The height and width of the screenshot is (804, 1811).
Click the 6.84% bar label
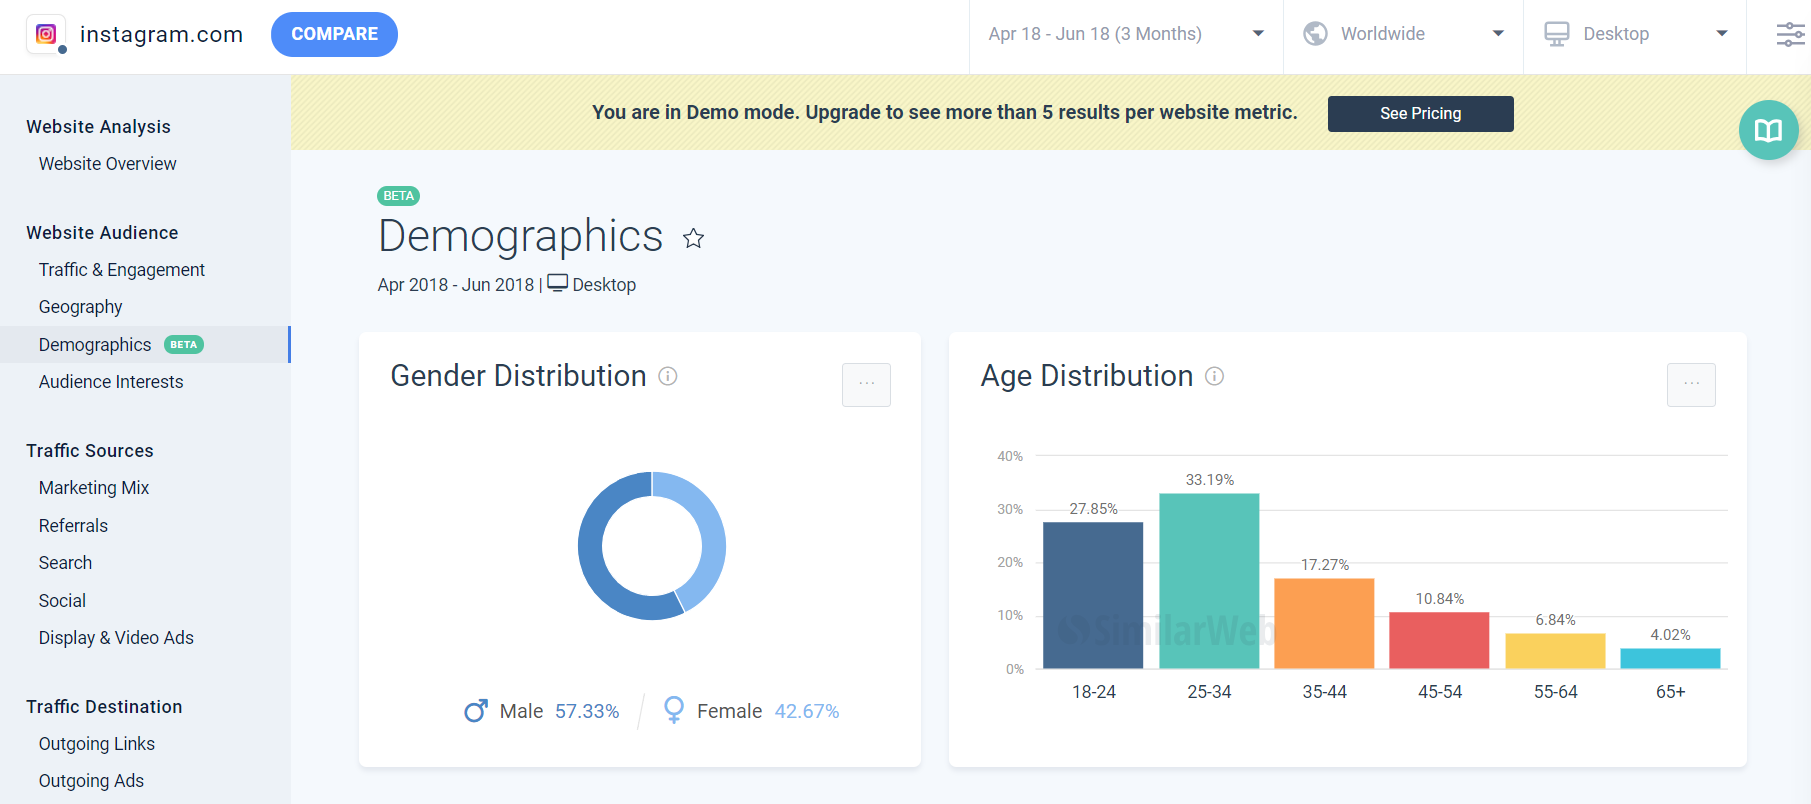coord(1555,620)
